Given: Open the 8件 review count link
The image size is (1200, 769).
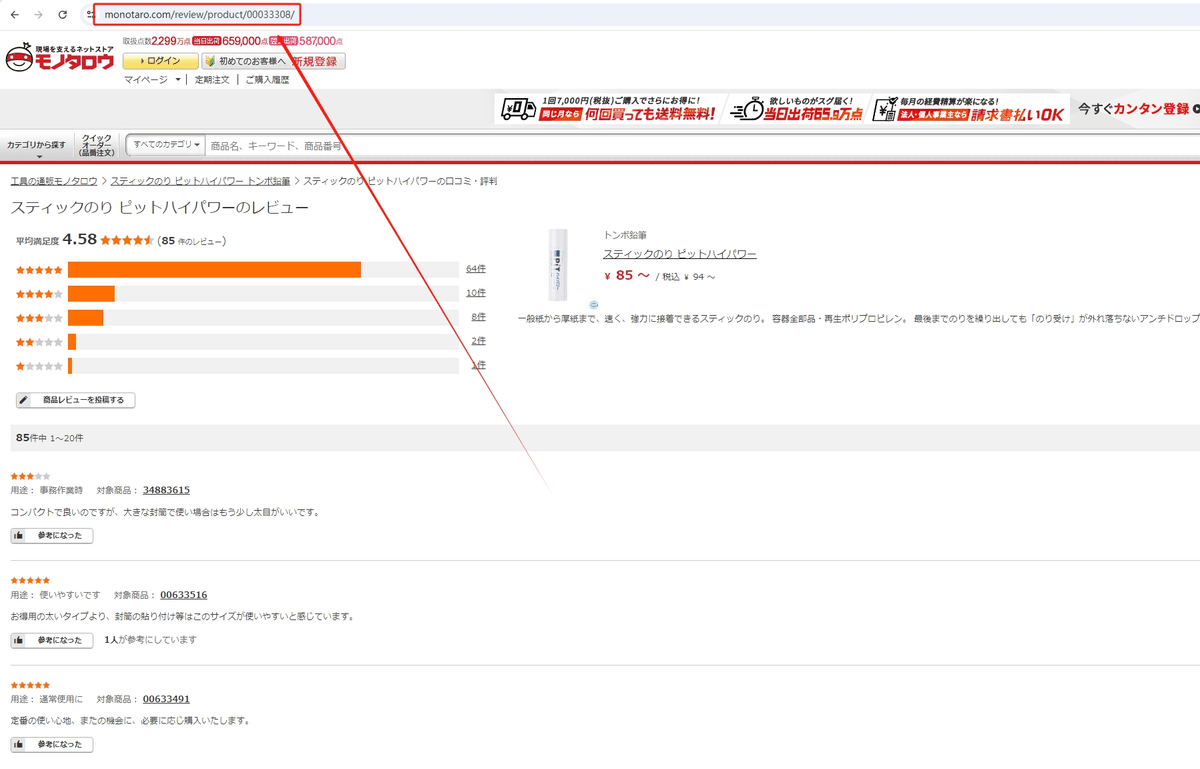Looking at the screenshot, I should [478, 317].
